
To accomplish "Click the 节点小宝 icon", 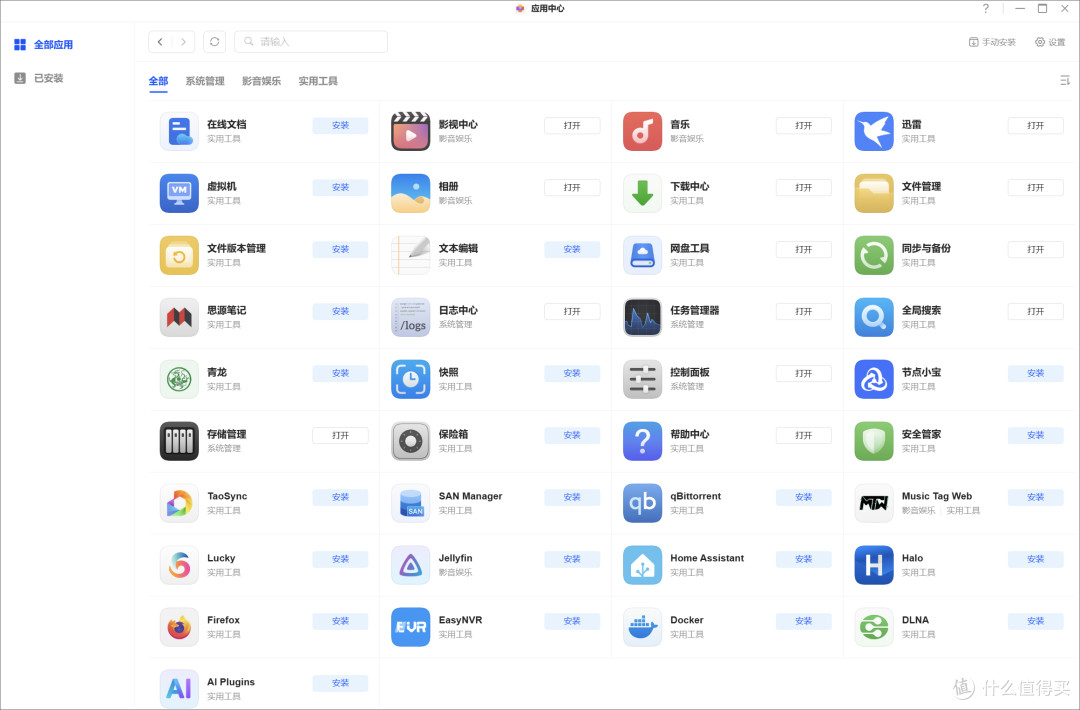I will [873, 379].
